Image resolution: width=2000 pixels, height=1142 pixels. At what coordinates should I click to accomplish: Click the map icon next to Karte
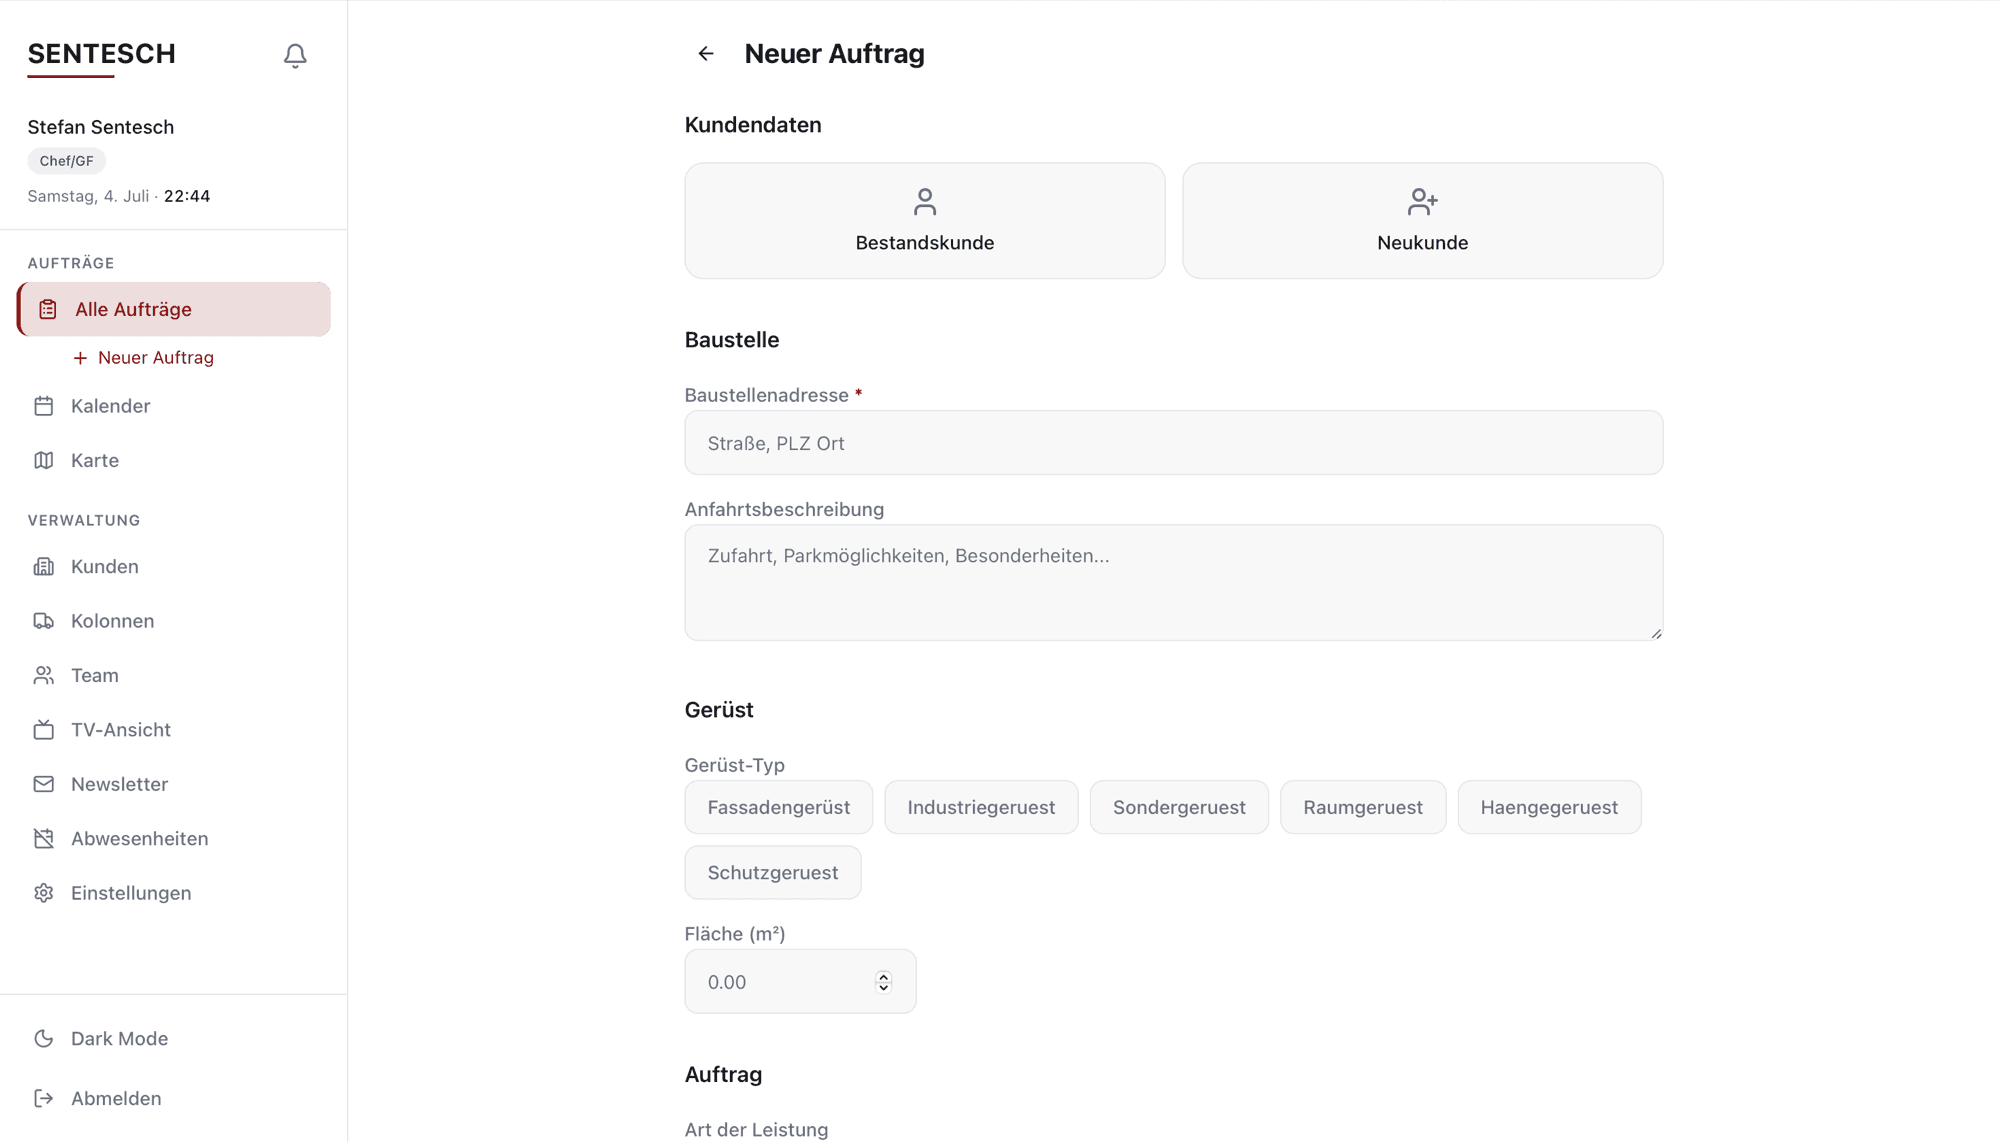44,460
